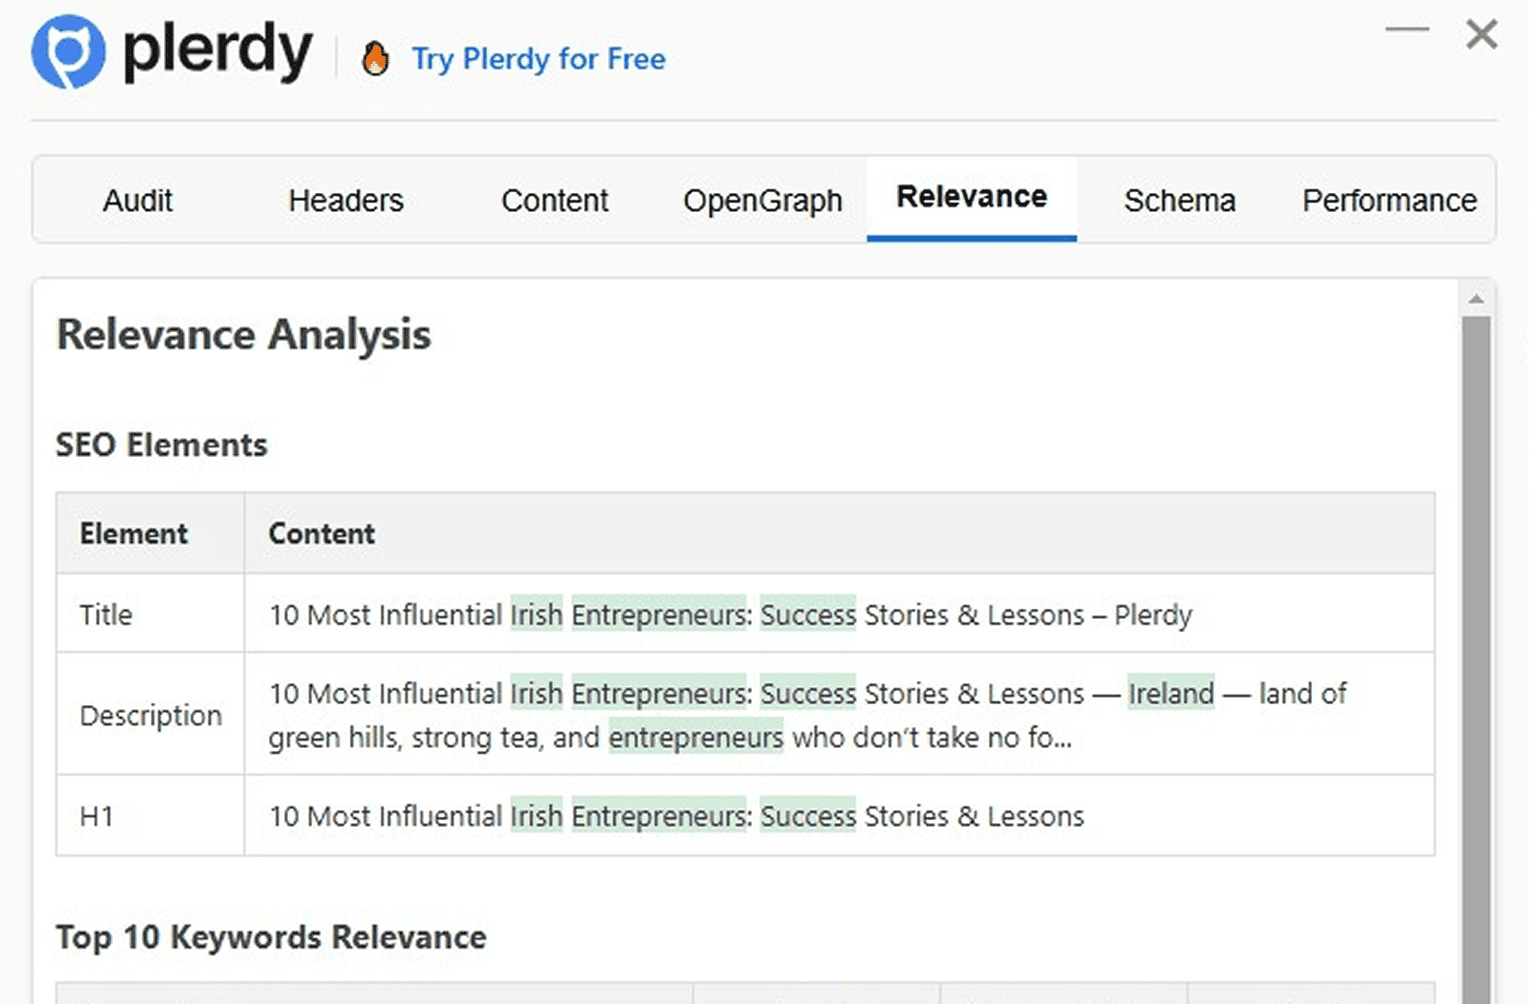Click the scrollbar up arrow
Image resolution: width=1529 pixels, height=1004 pixels.
(1476, 299)
